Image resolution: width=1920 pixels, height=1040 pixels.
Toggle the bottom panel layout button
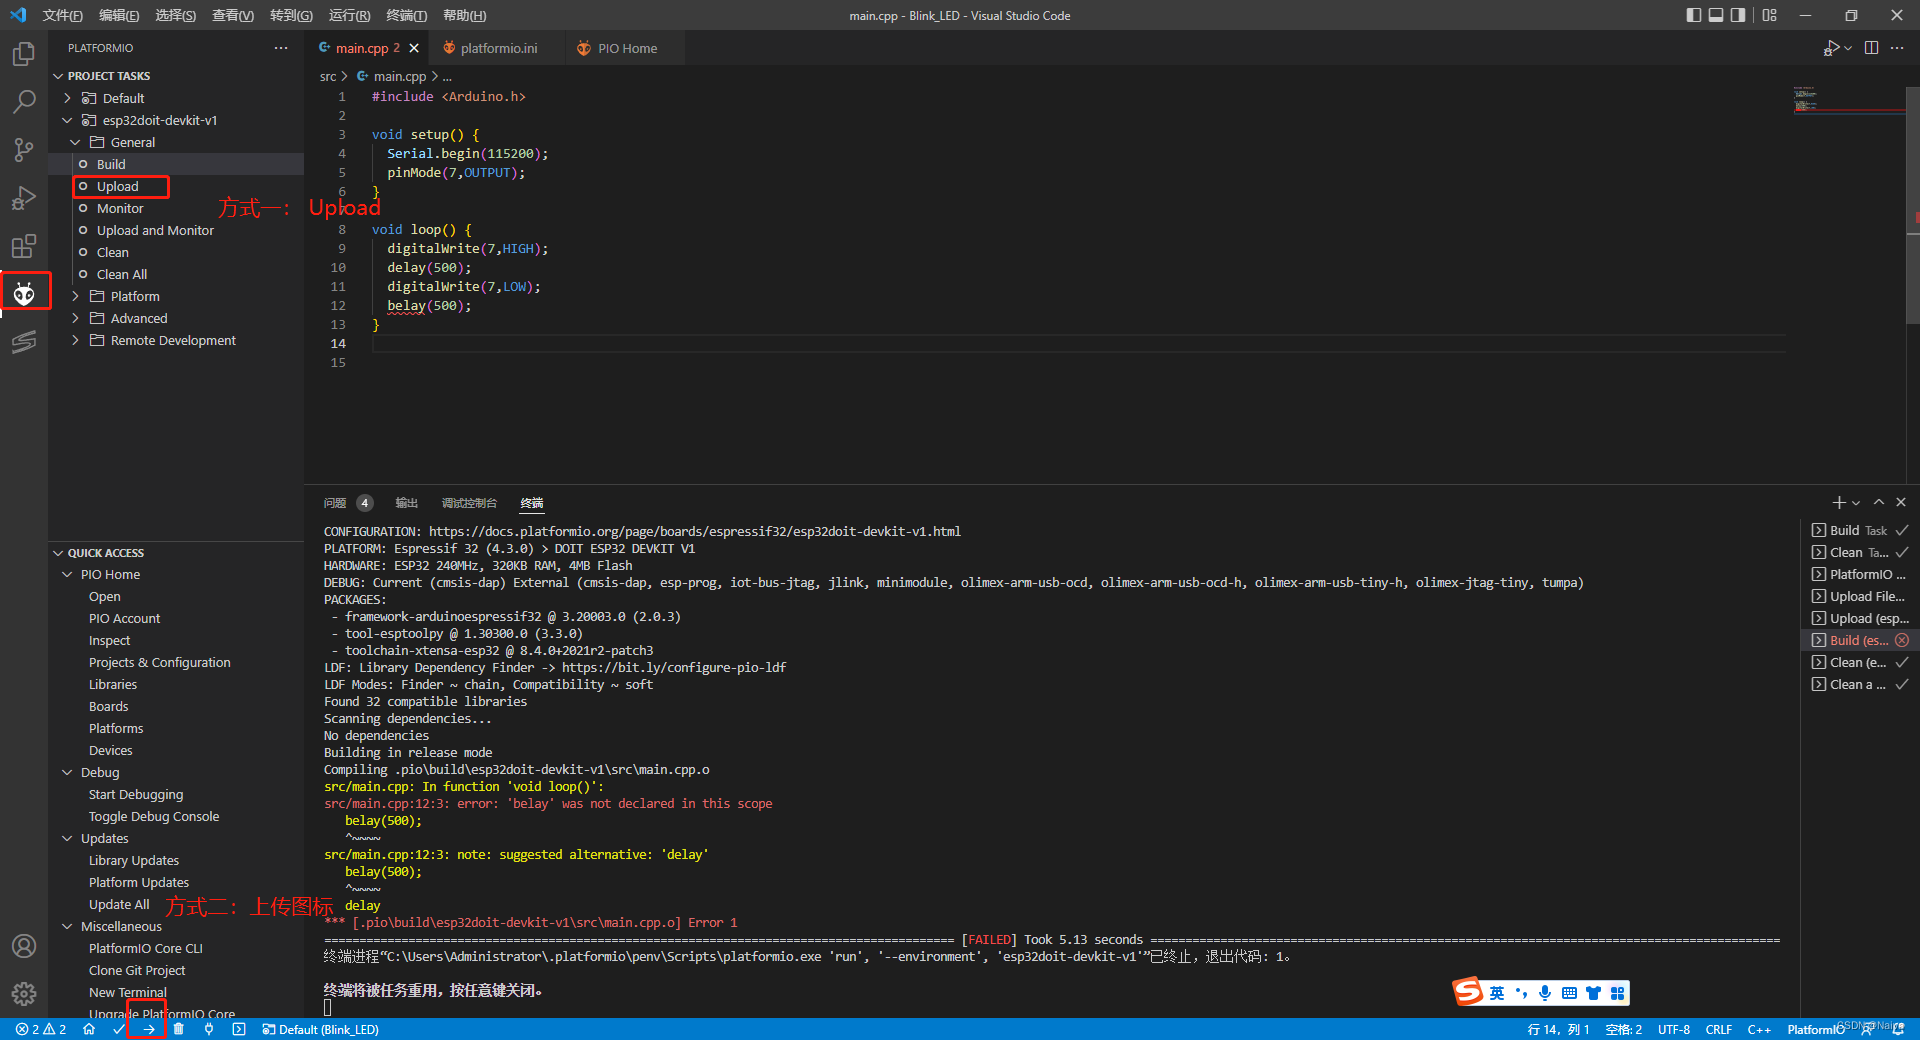tap(1716, 15)
